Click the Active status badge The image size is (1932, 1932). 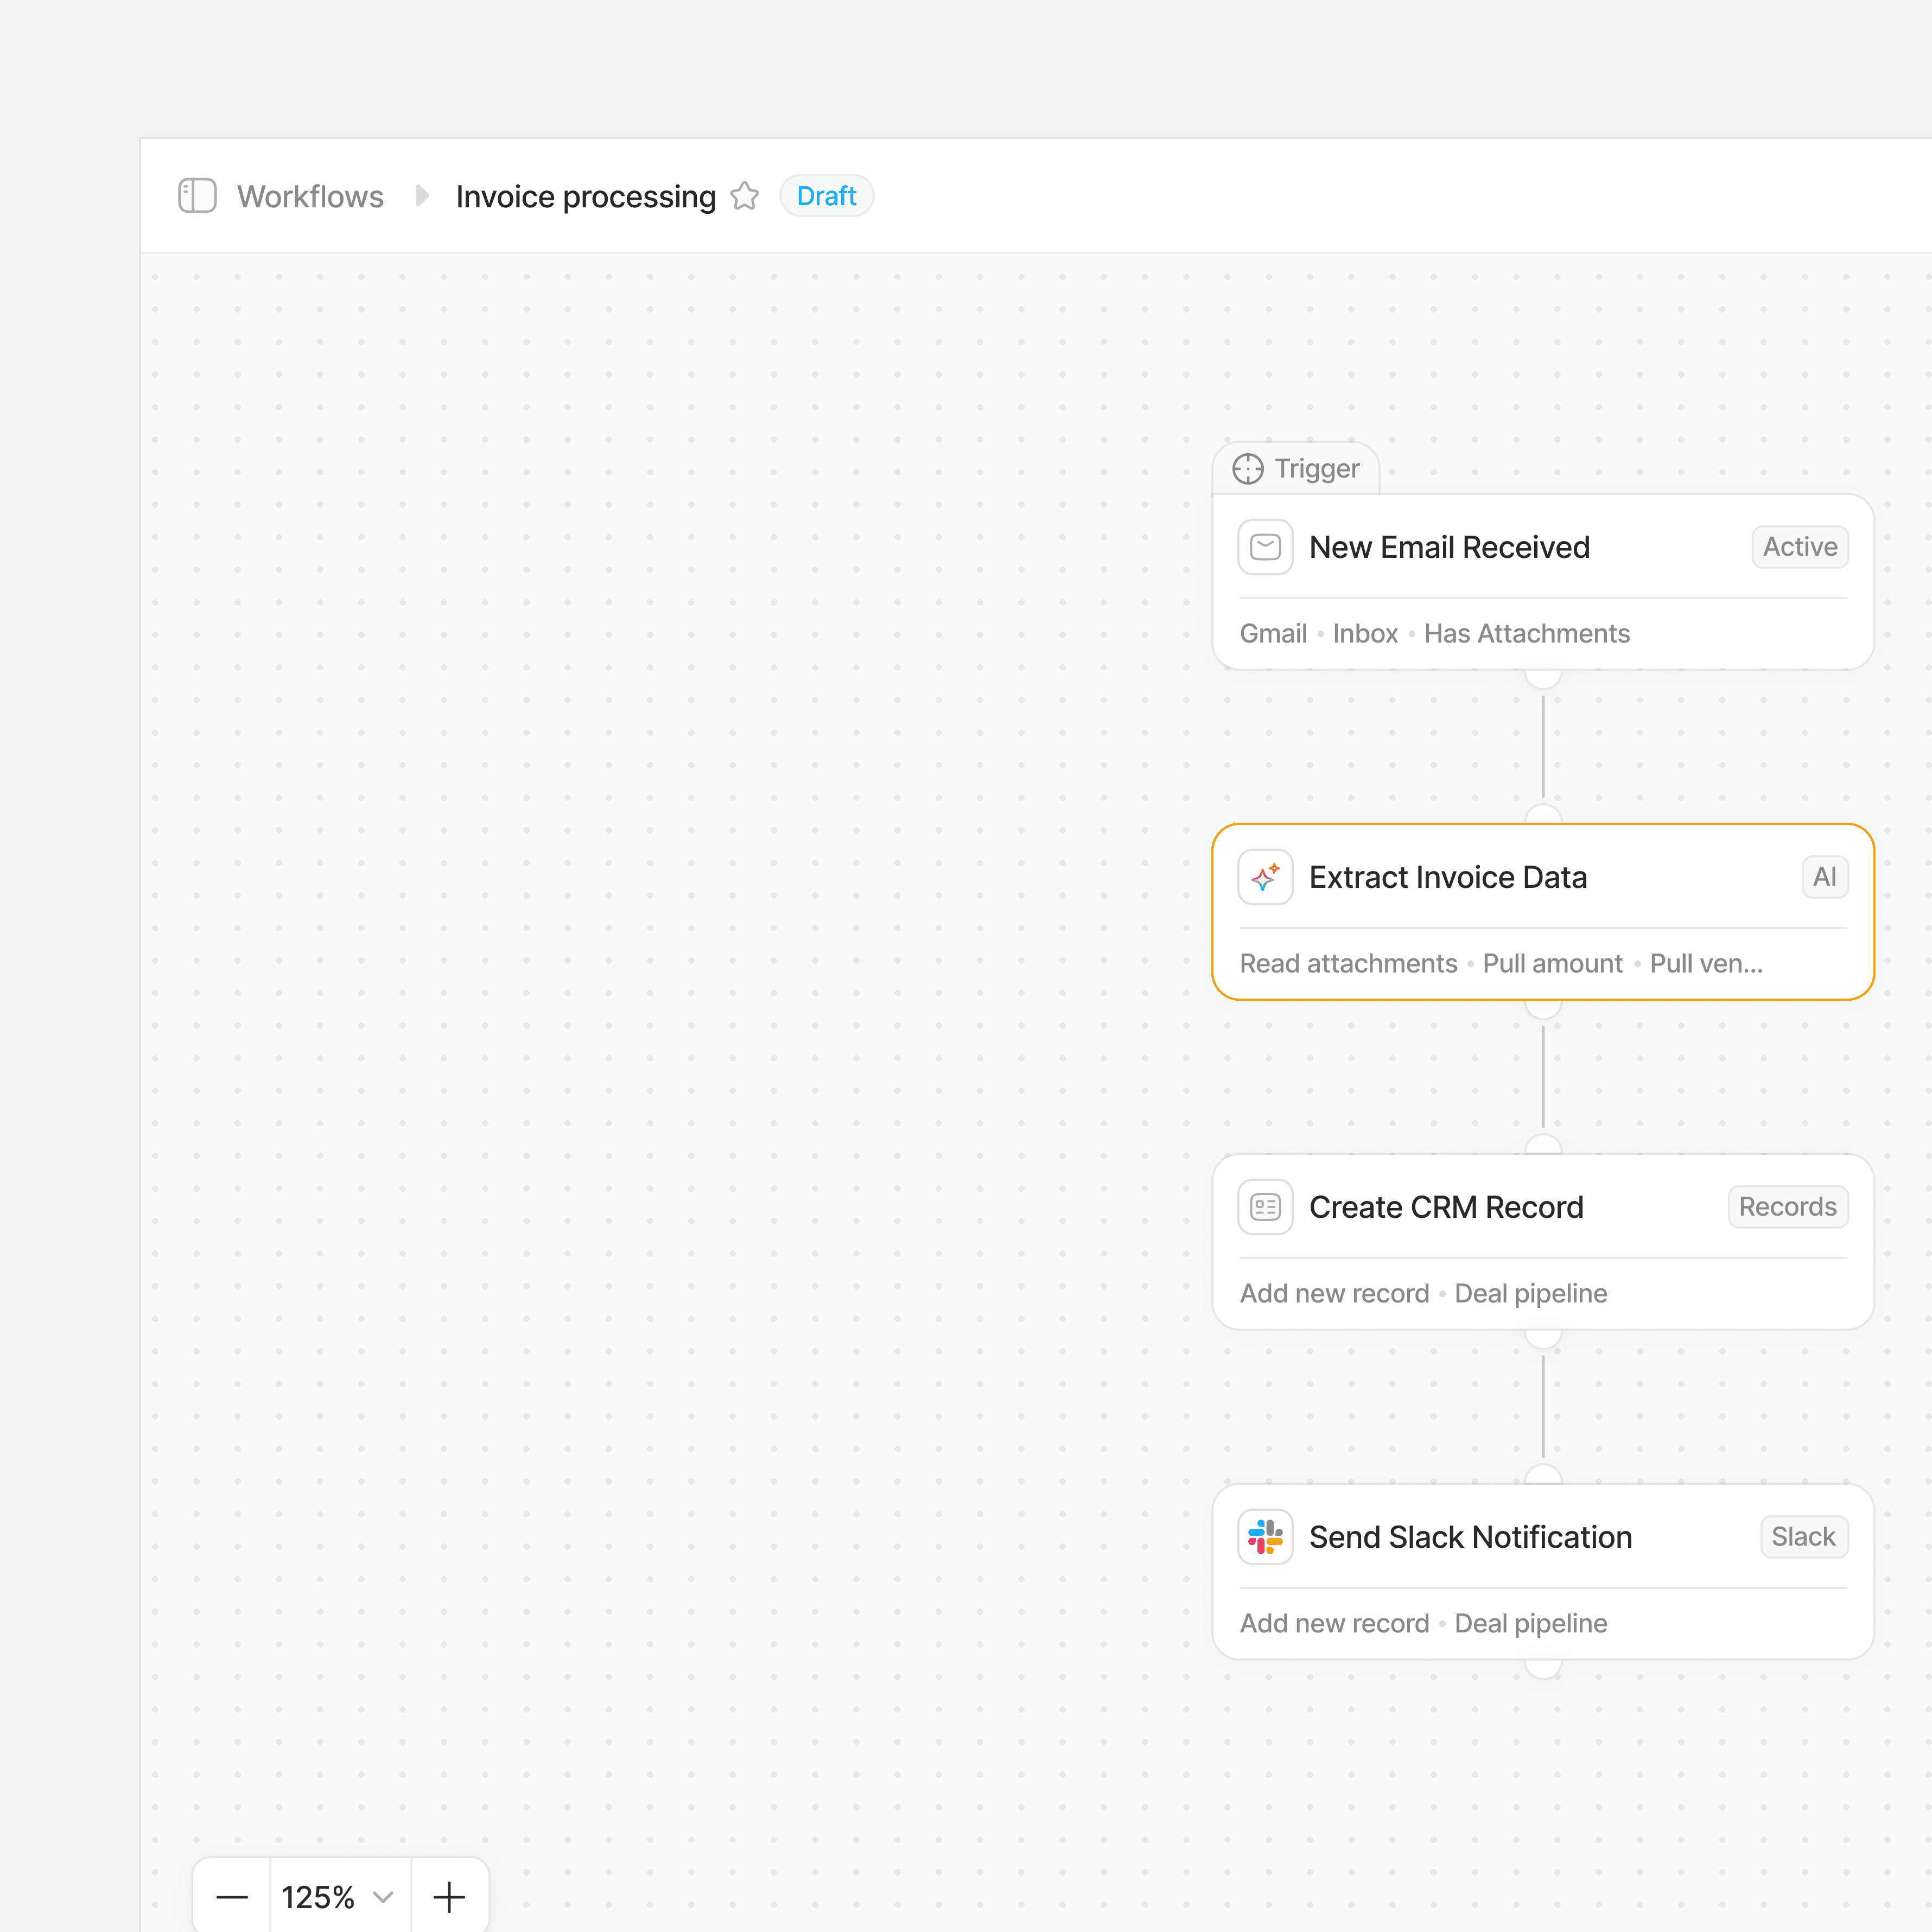(x=1799, y=547)
